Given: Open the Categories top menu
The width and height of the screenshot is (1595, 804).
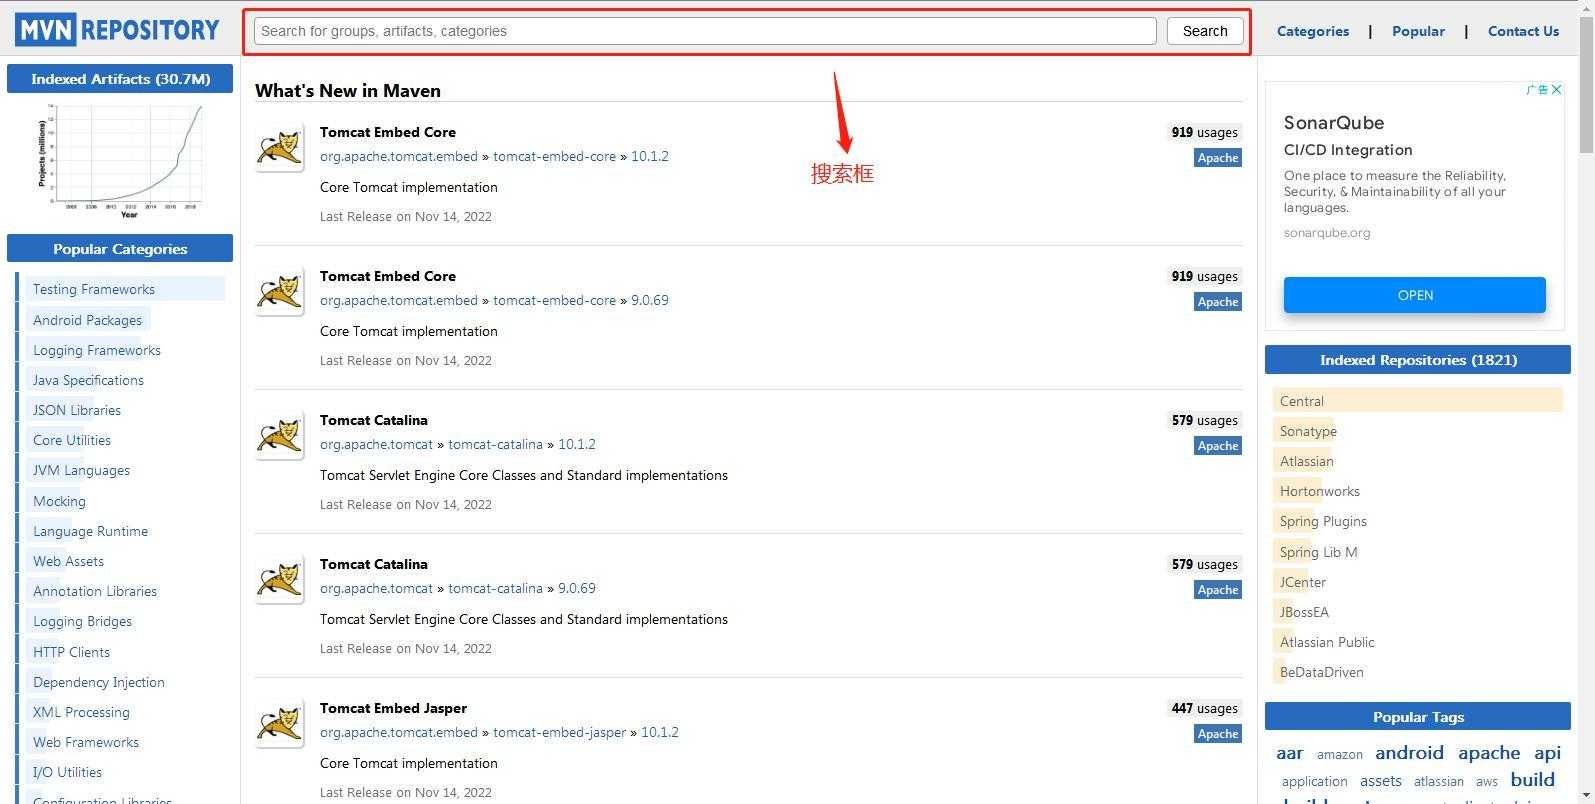Looking at the screenshot, I should click(x=1313, y=31).
